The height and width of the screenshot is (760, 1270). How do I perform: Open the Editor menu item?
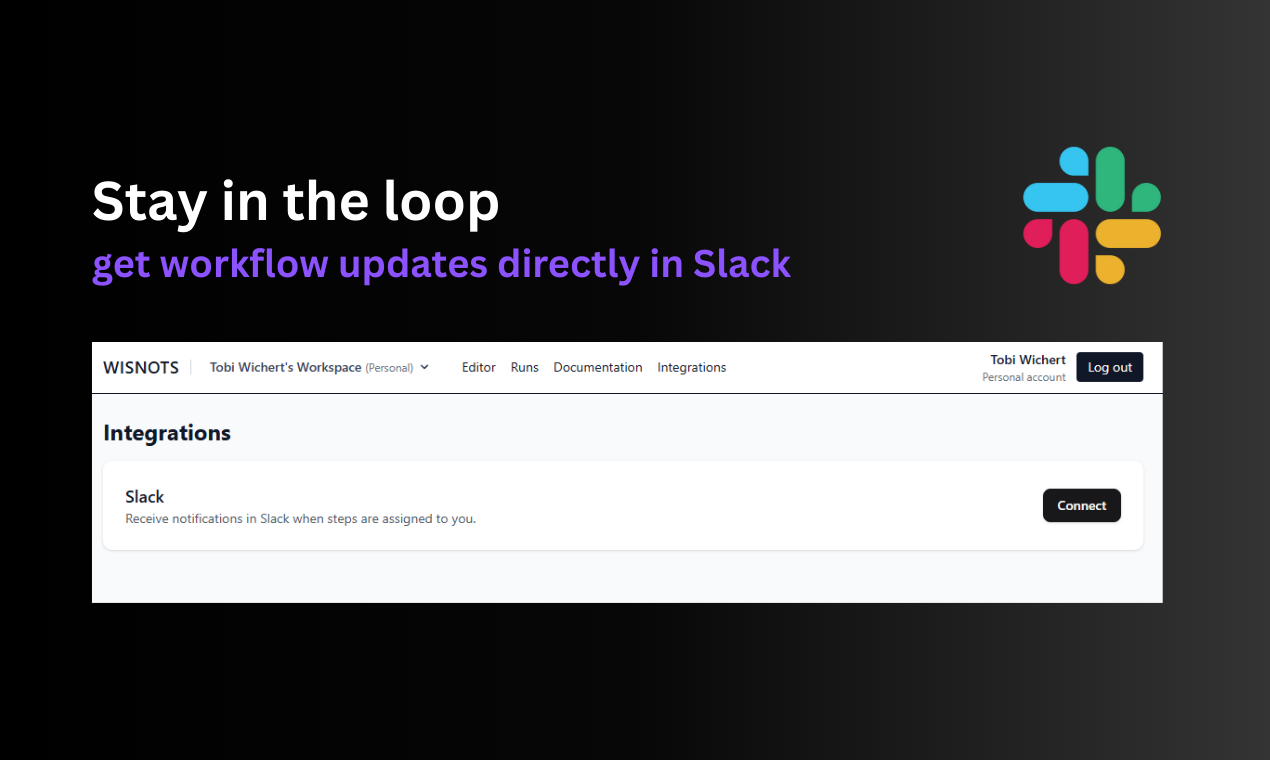pyautogui.click(x=479, y=368)
